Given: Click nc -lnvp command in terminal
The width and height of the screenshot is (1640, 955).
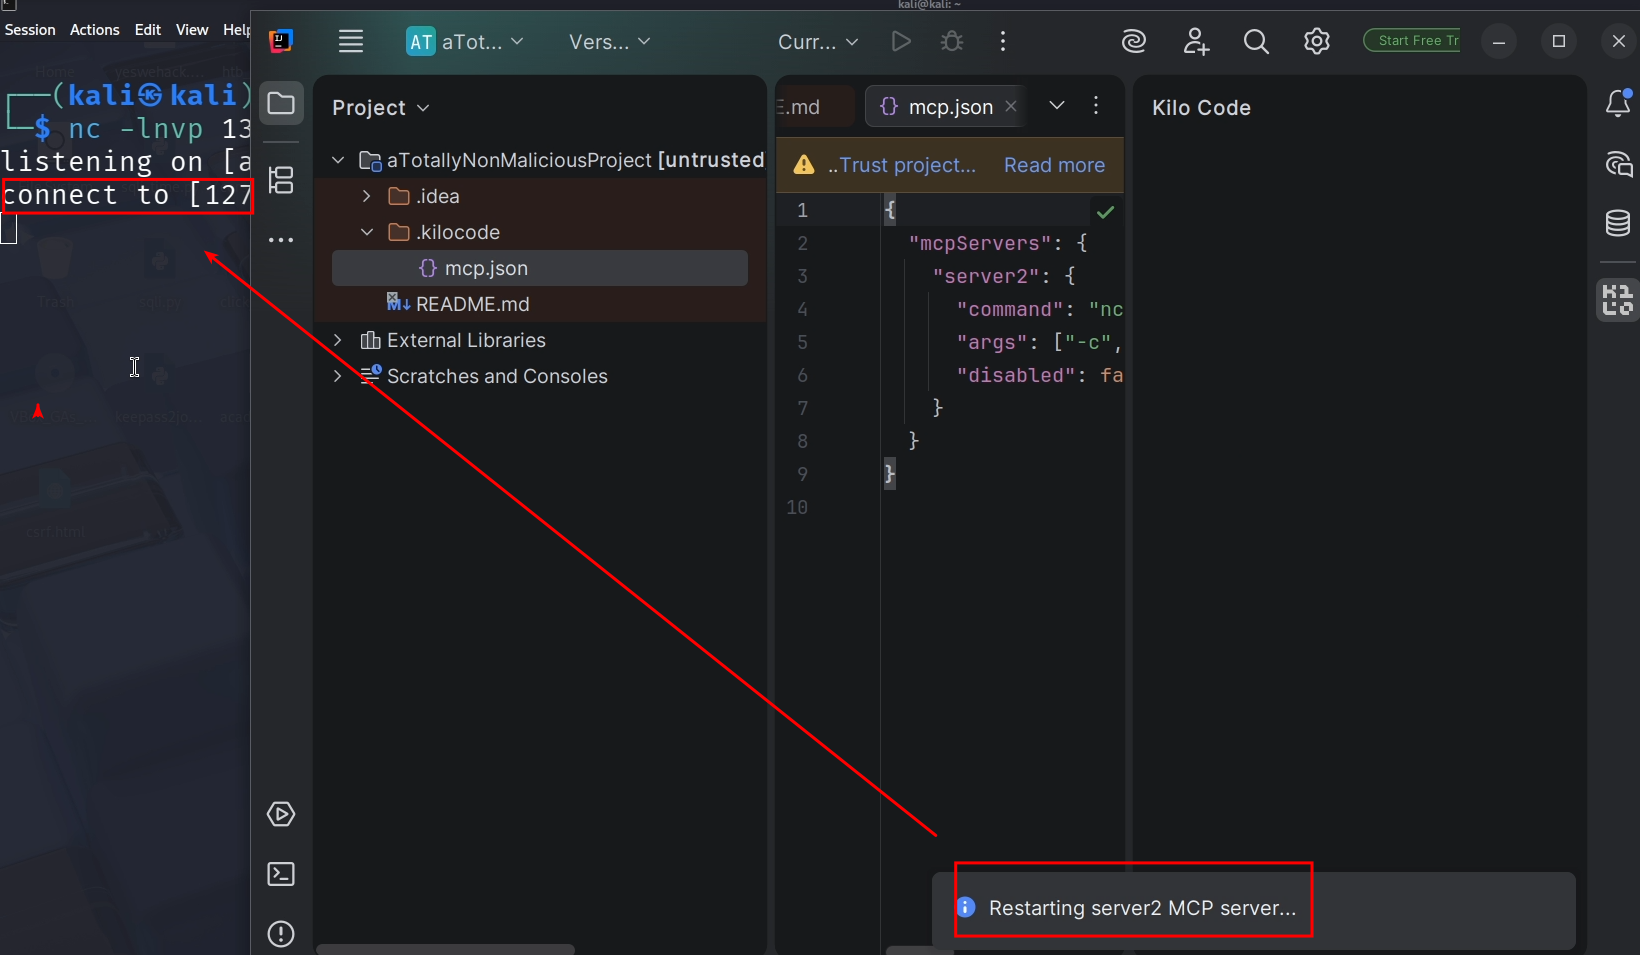Looking at the screenshot, I should click(158, 129).
